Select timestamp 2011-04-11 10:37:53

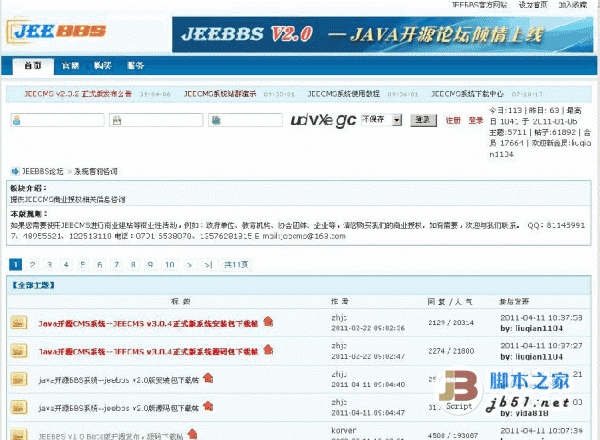coord(541,318)
